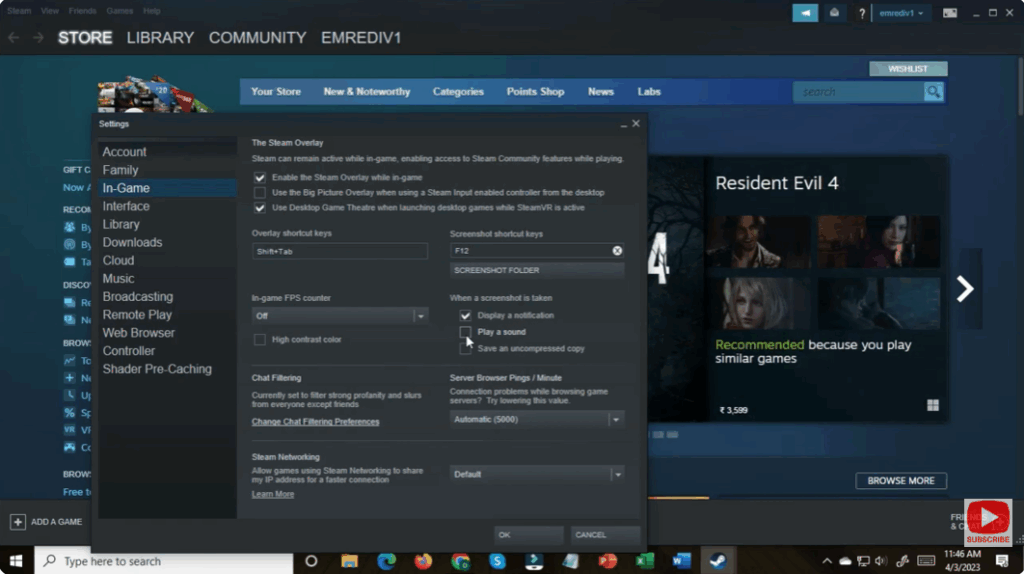Open Skype from taskbar
The width and height of the screenshot is (1024, 574).
[x=497, y=561]
